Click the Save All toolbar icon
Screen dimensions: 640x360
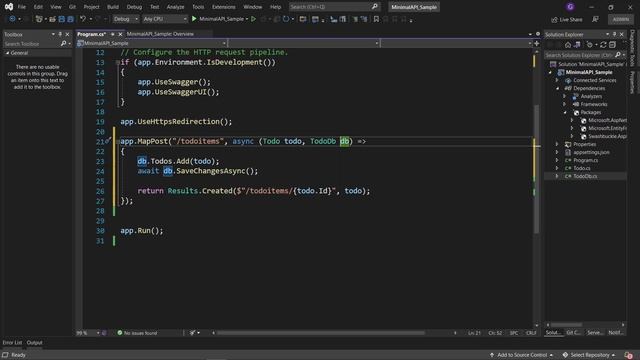[70, 19]
